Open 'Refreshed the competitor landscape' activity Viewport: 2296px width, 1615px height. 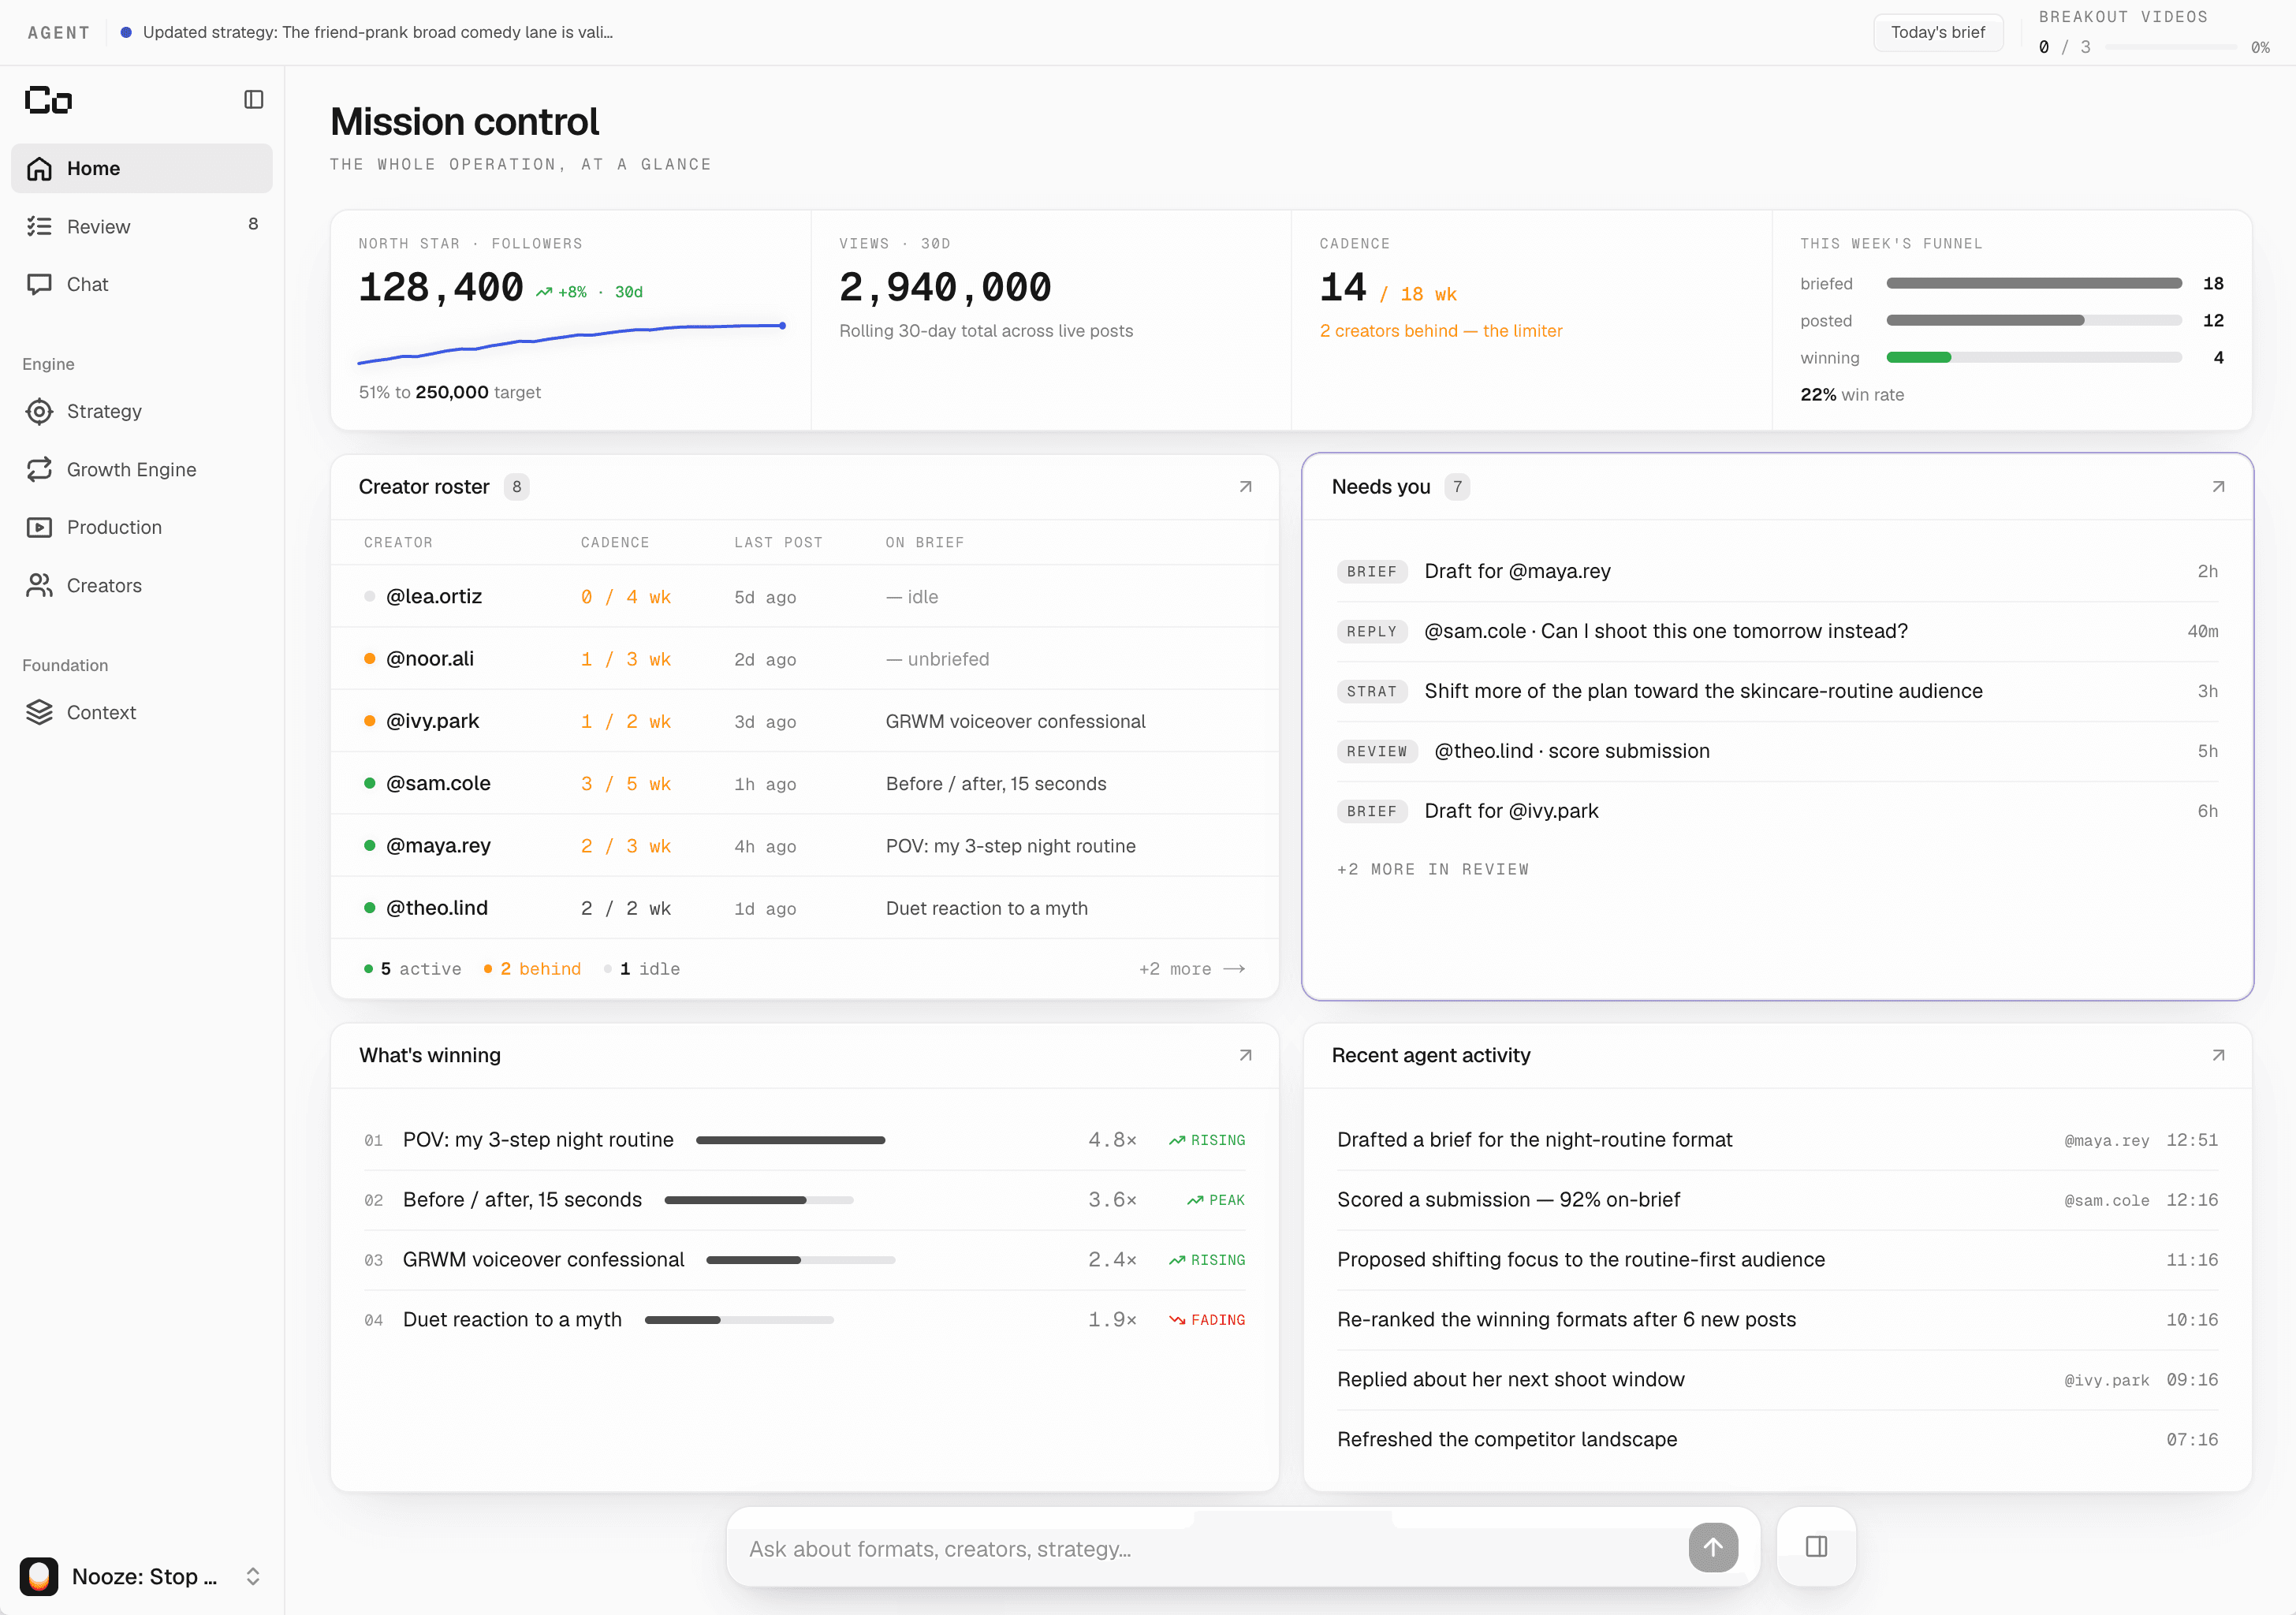(1777, 1439)
